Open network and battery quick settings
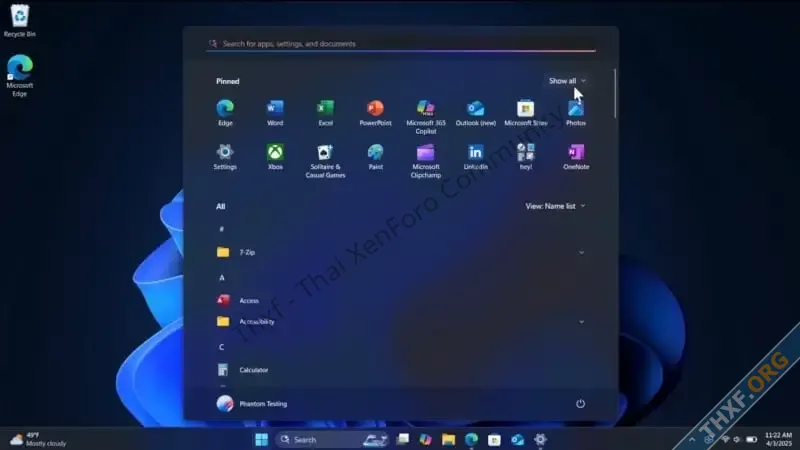Viewport: 800px width, 450px height. [738, 439]
